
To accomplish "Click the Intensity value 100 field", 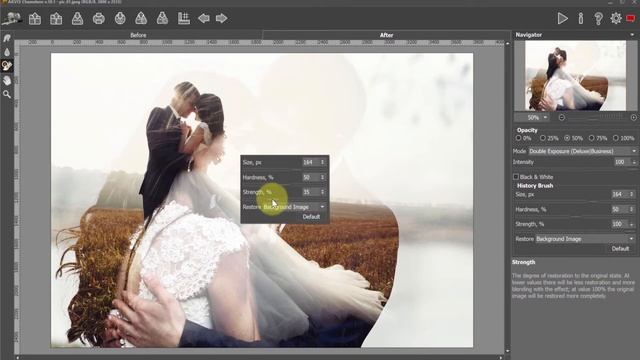I will pyautogui.click(x=622, y=162).
